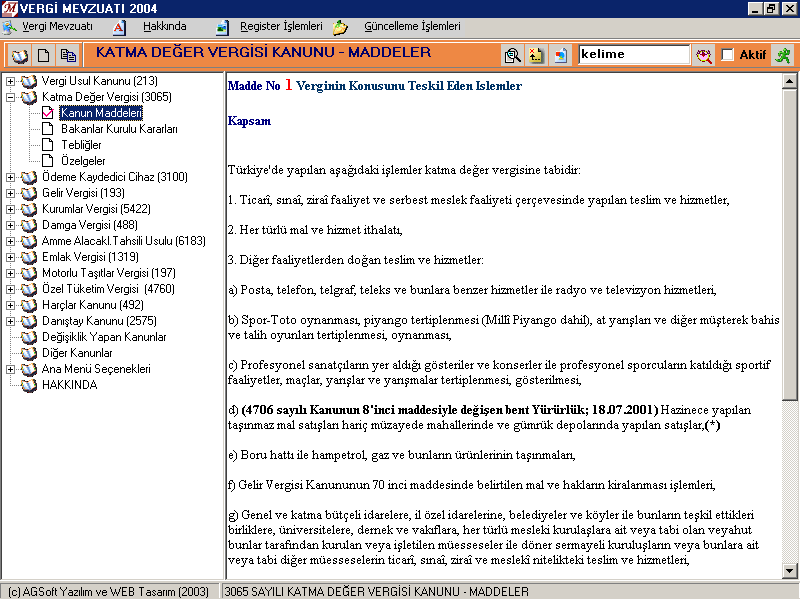Click the document magnifier search icon
The width and height of the screenshot is (800, 600).
pos(512,55)
